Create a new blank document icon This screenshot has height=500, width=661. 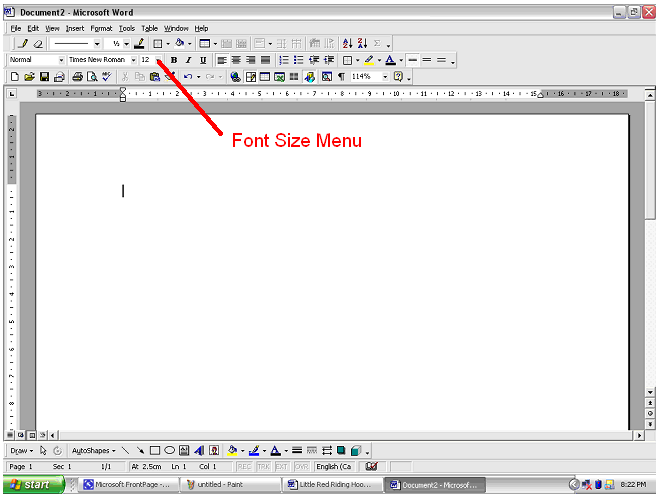15,77
